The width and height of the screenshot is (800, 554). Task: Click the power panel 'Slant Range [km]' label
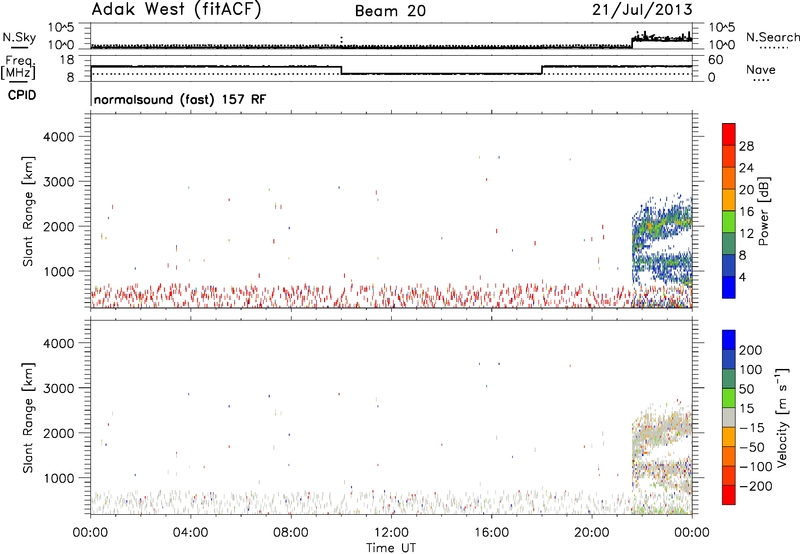pos(28,211)
